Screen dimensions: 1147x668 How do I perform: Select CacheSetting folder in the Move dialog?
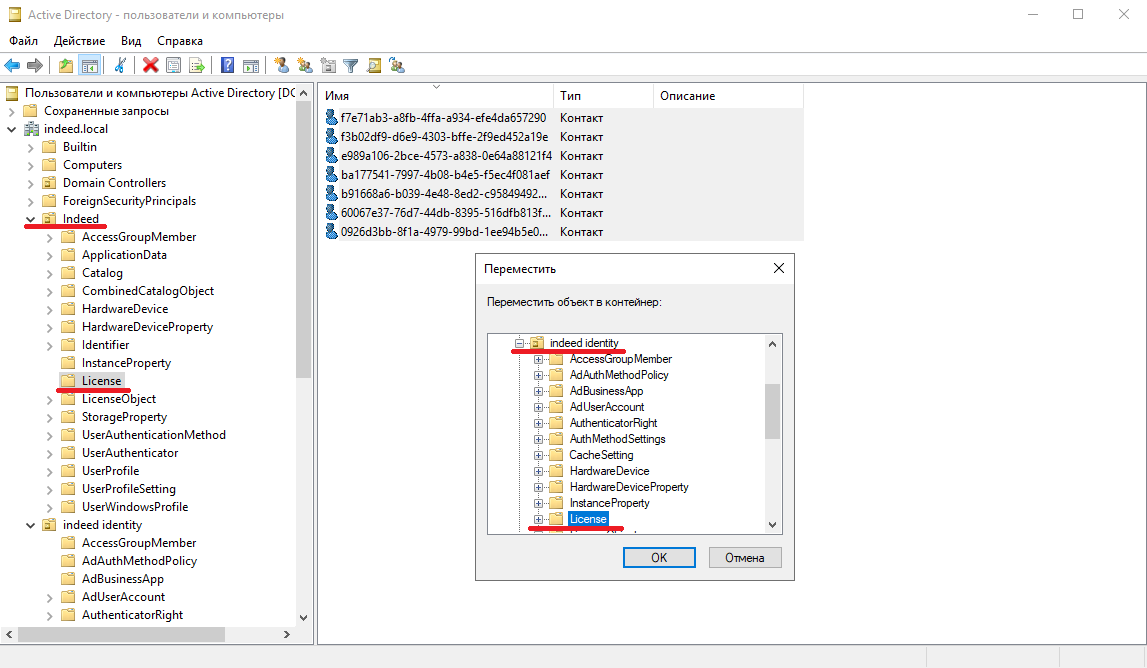click(601, 455)
